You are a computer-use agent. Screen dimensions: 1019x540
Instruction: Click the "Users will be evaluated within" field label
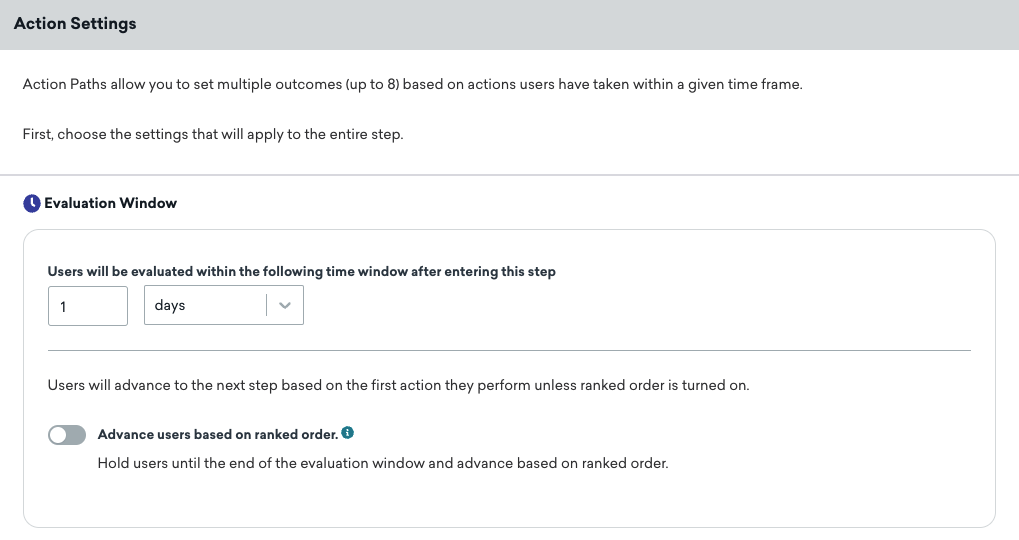pos(302,272)
